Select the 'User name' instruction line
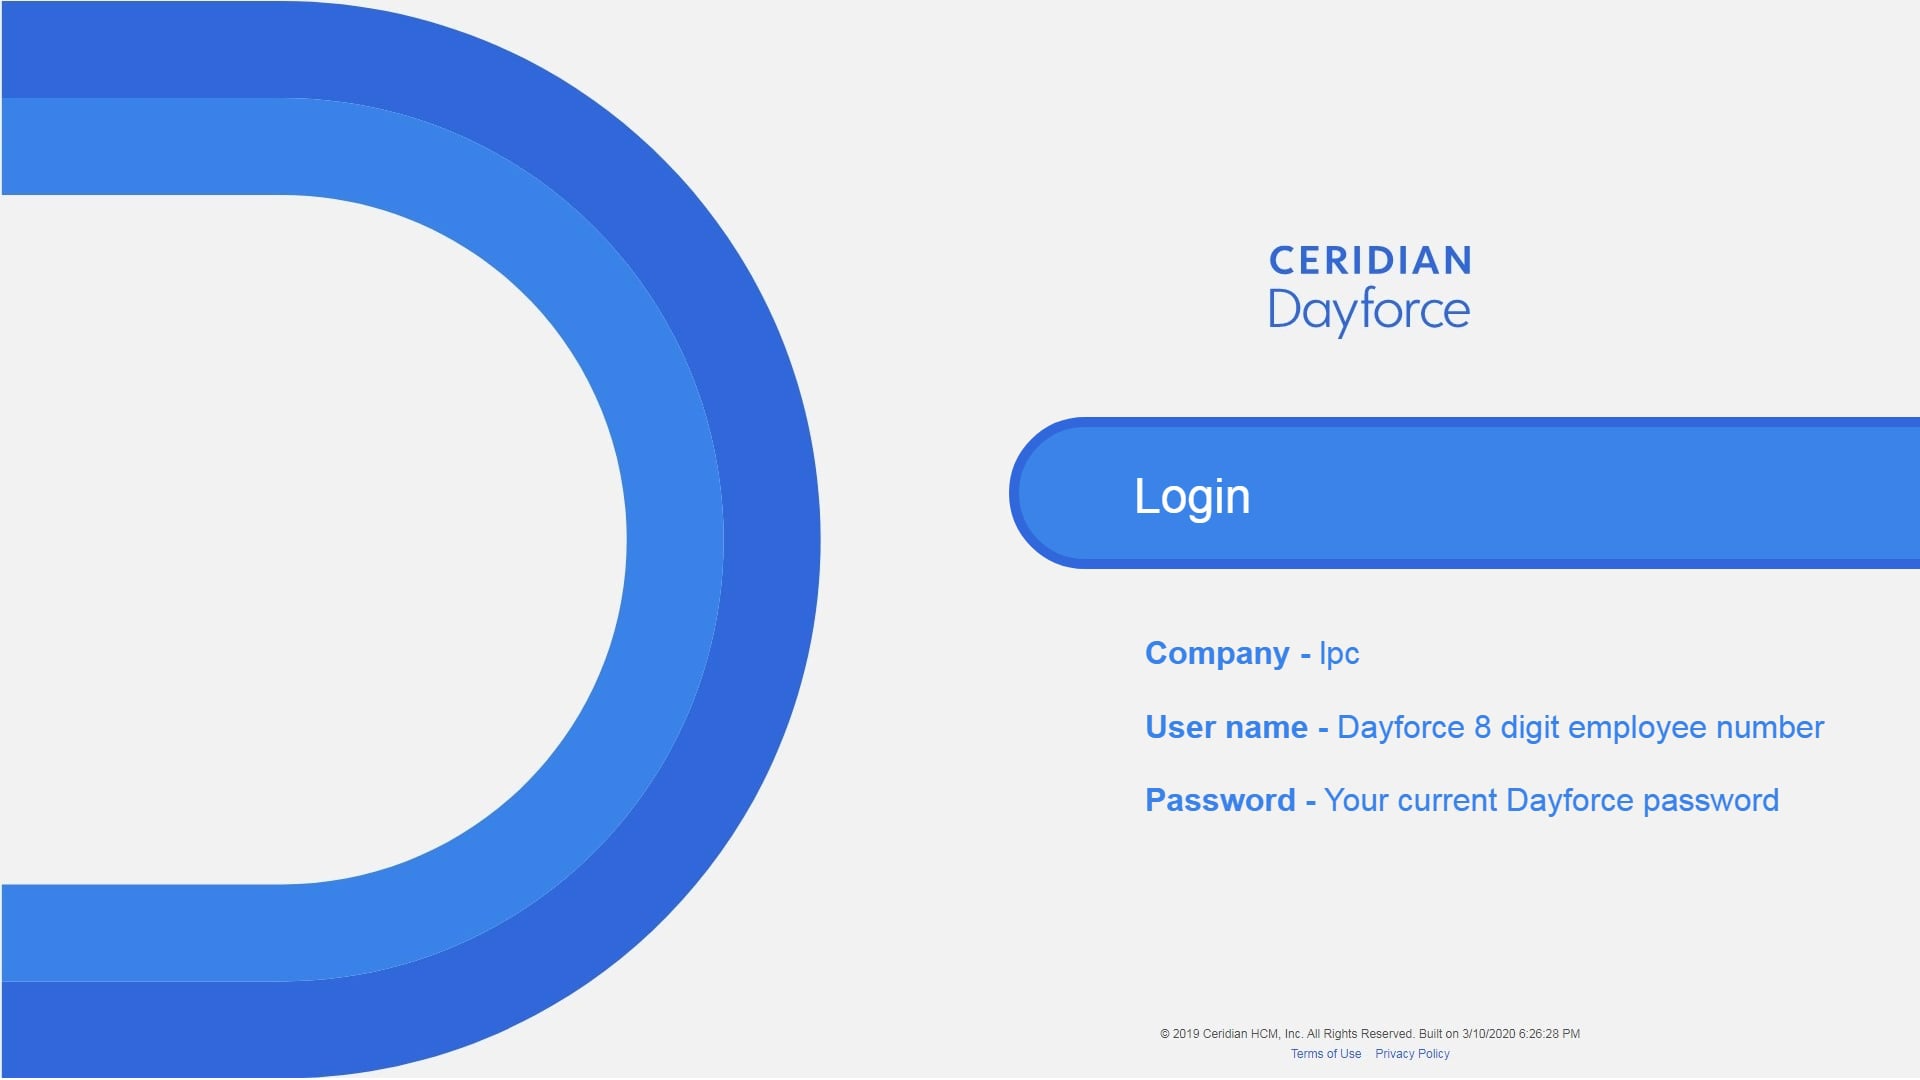The image size is (1920, 1080). 1484,727
